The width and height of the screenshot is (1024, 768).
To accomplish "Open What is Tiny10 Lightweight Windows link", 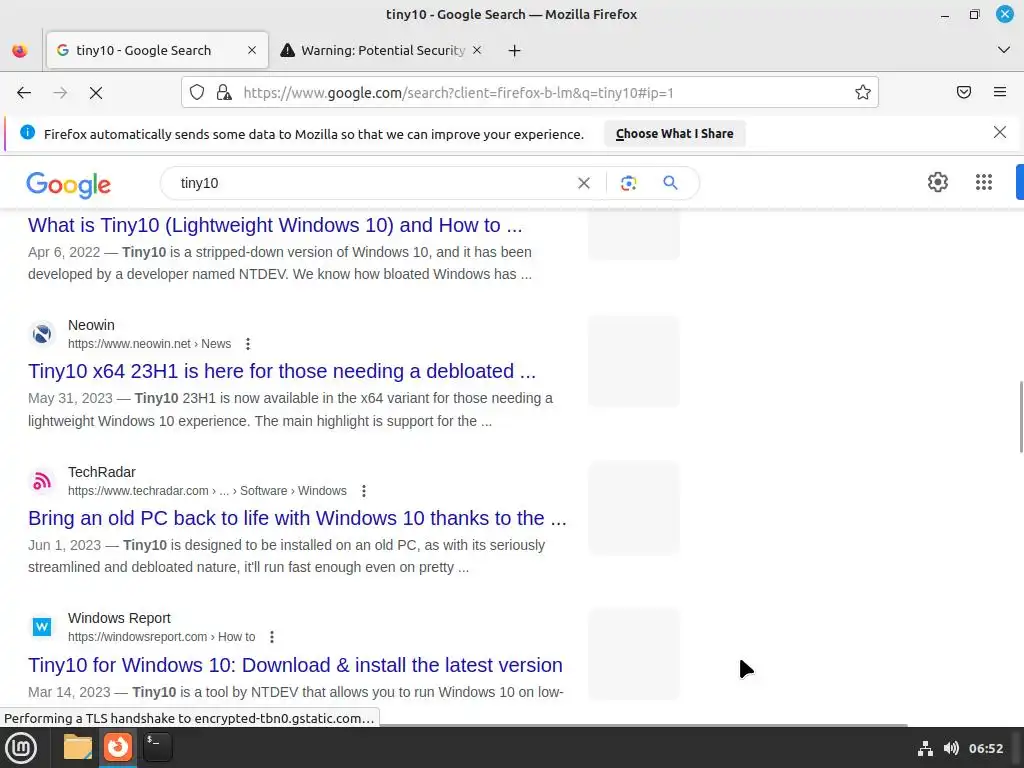I will [x=275, y=225].
